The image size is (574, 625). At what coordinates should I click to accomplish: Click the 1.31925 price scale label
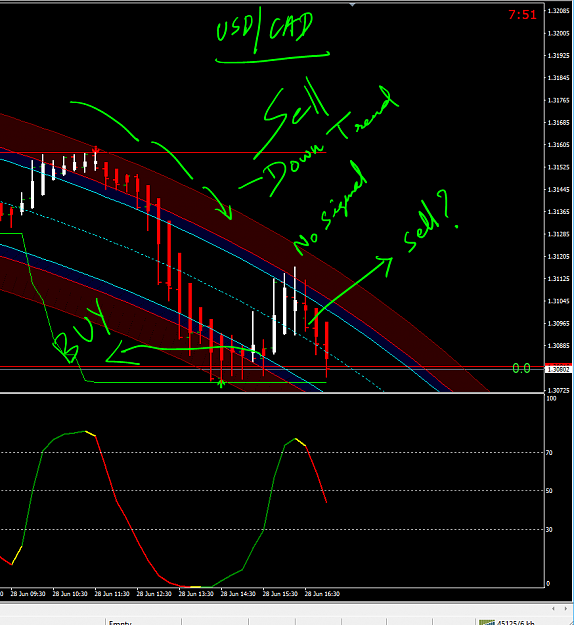[x=558, y=55]
